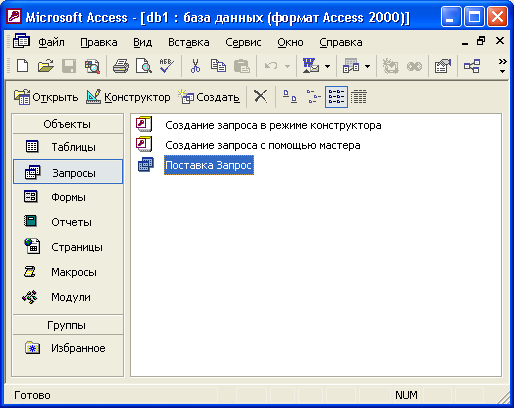Click the Paste clipboard icon
This screenshot has height=408, width=514.
pos(242,66)
